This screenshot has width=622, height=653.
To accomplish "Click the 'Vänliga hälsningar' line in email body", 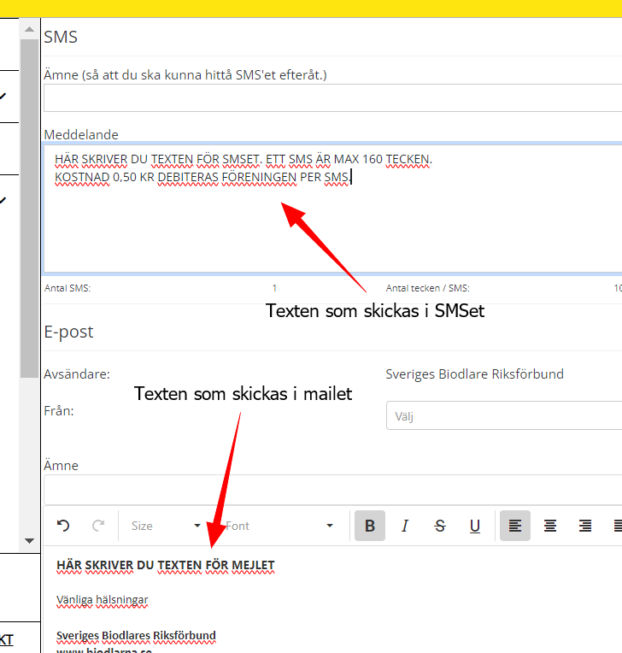I will [x=102, y=600].
